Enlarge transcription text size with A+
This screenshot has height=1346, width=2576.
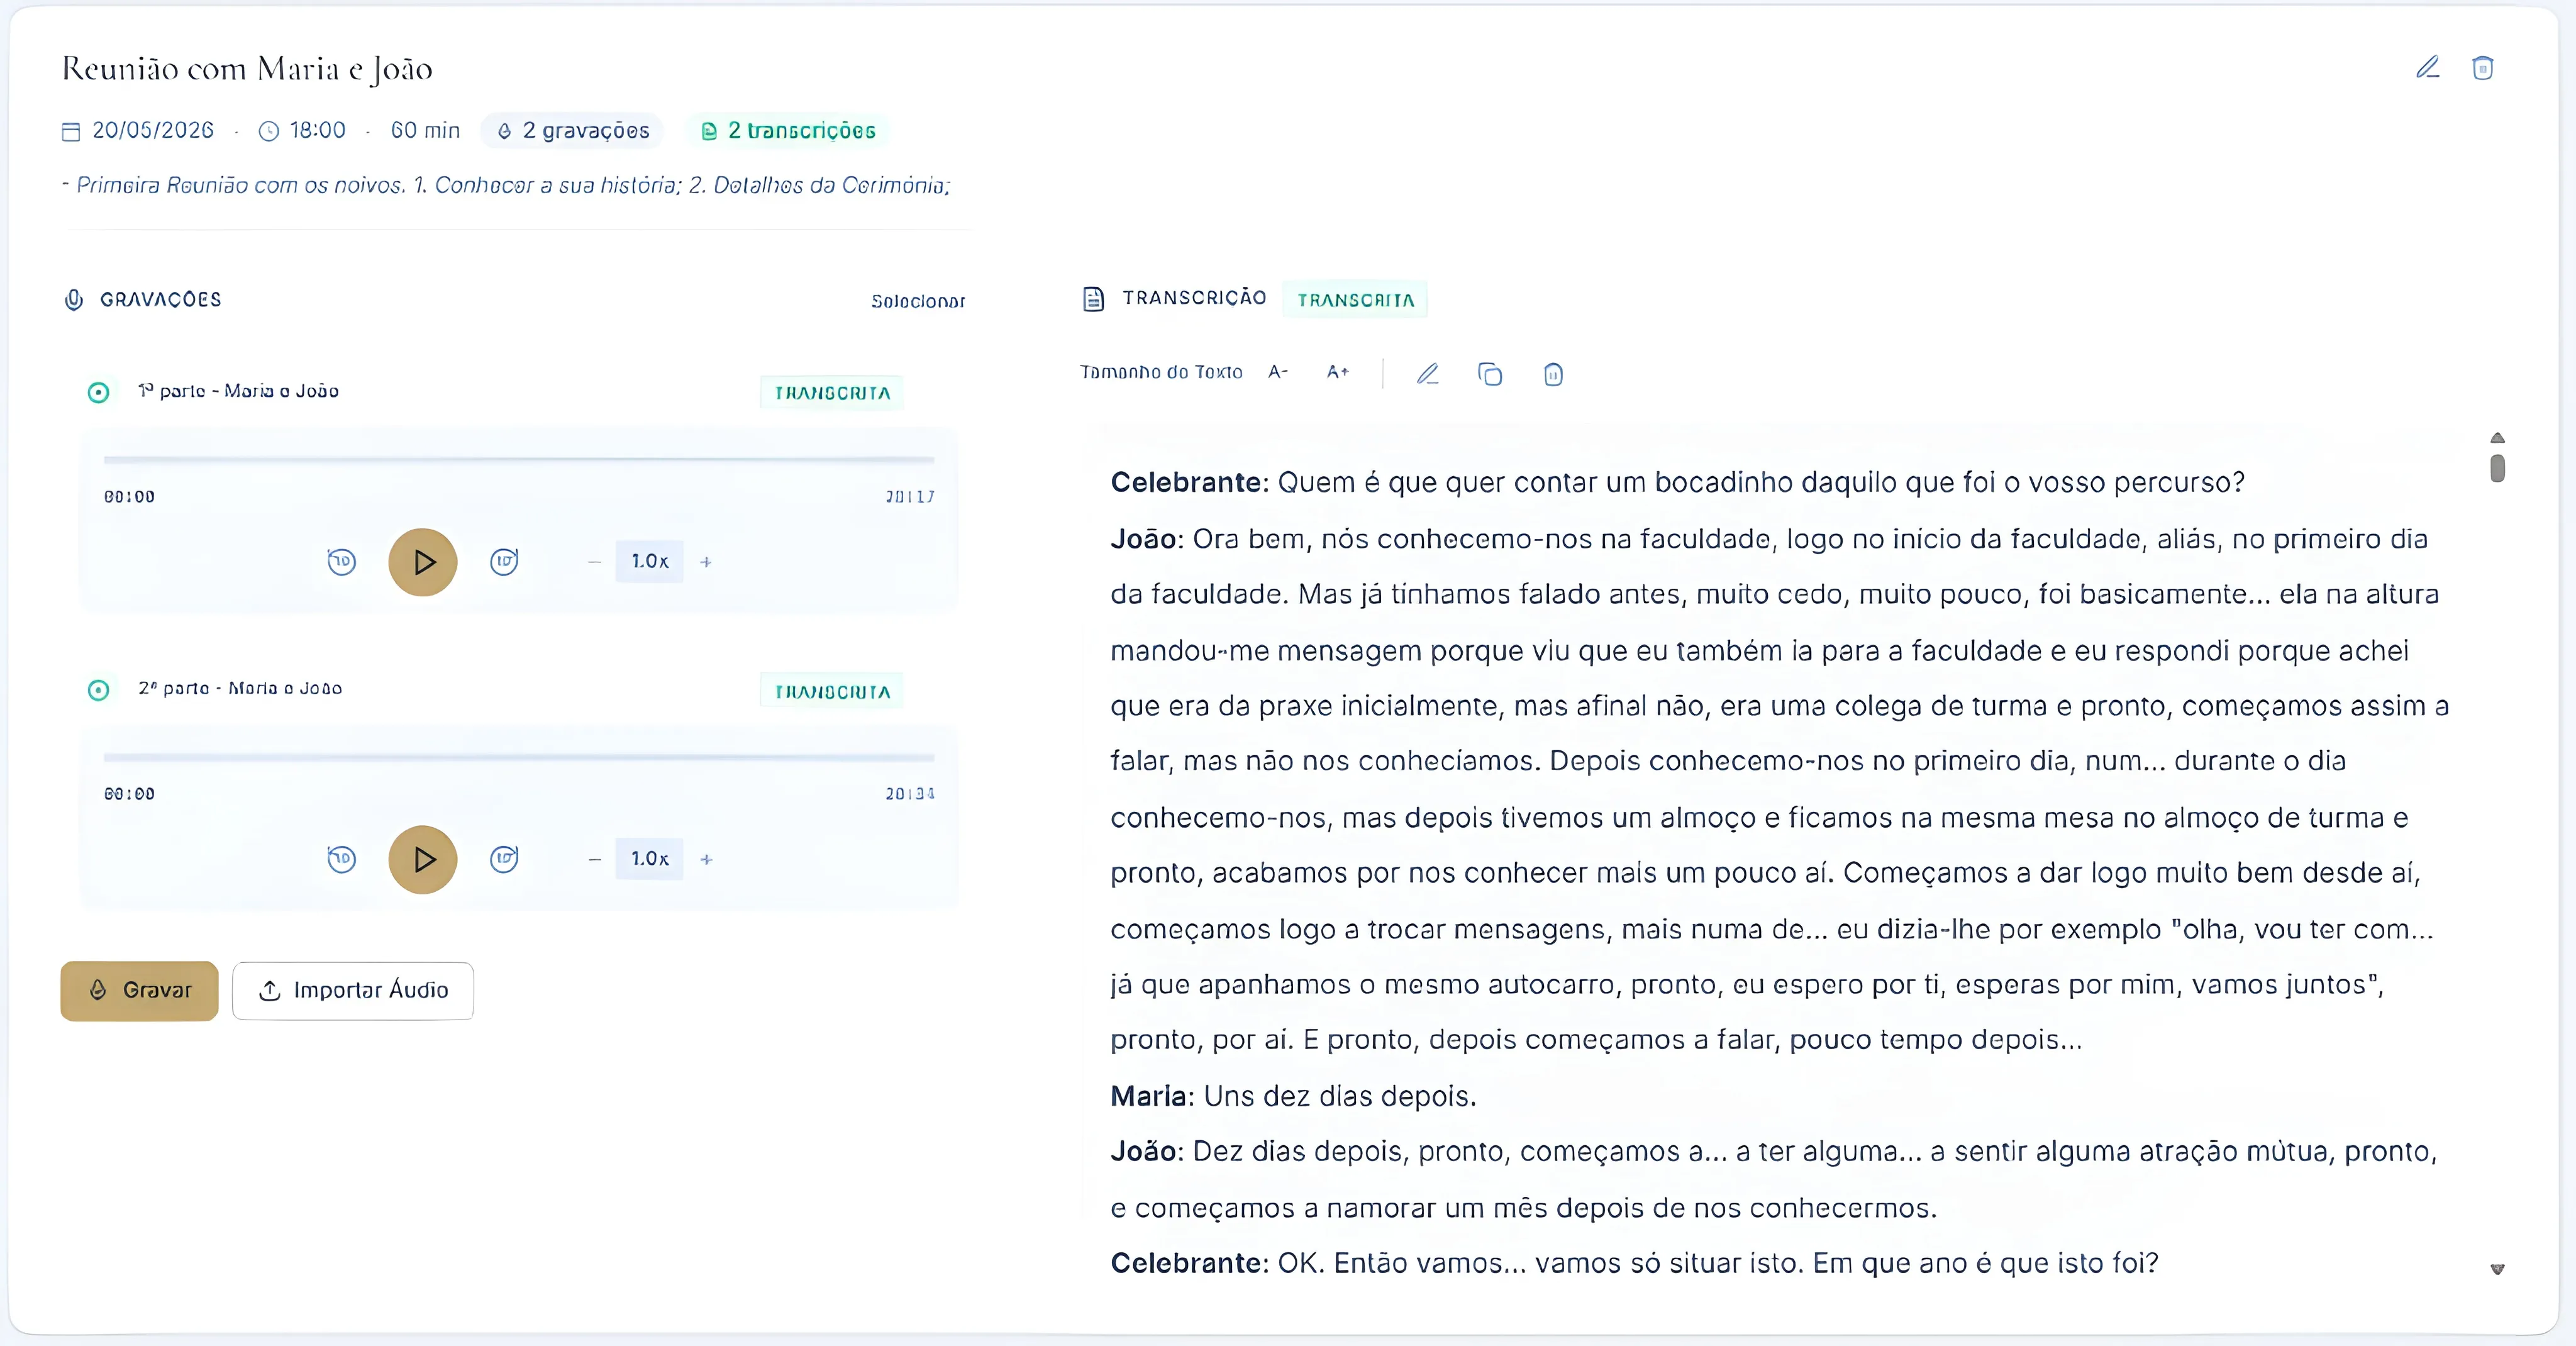coord(1338,372)
